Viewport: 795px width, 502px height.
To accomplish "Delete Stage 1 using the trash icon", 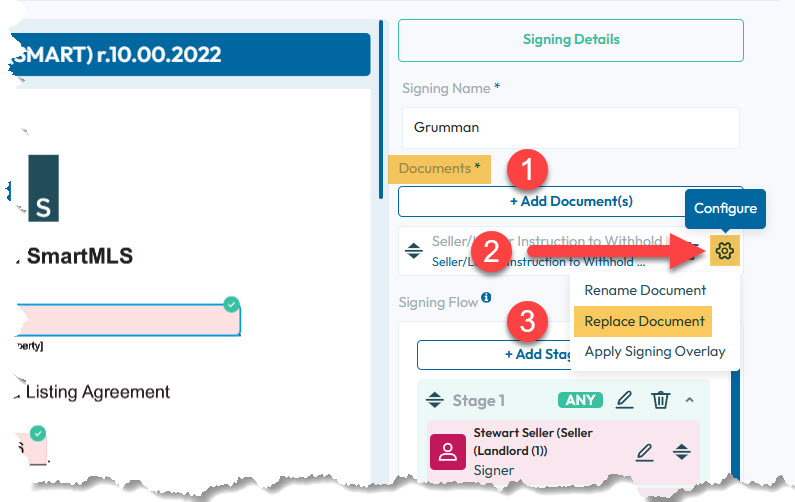I will pyautogui.click(x=660, y=400).
